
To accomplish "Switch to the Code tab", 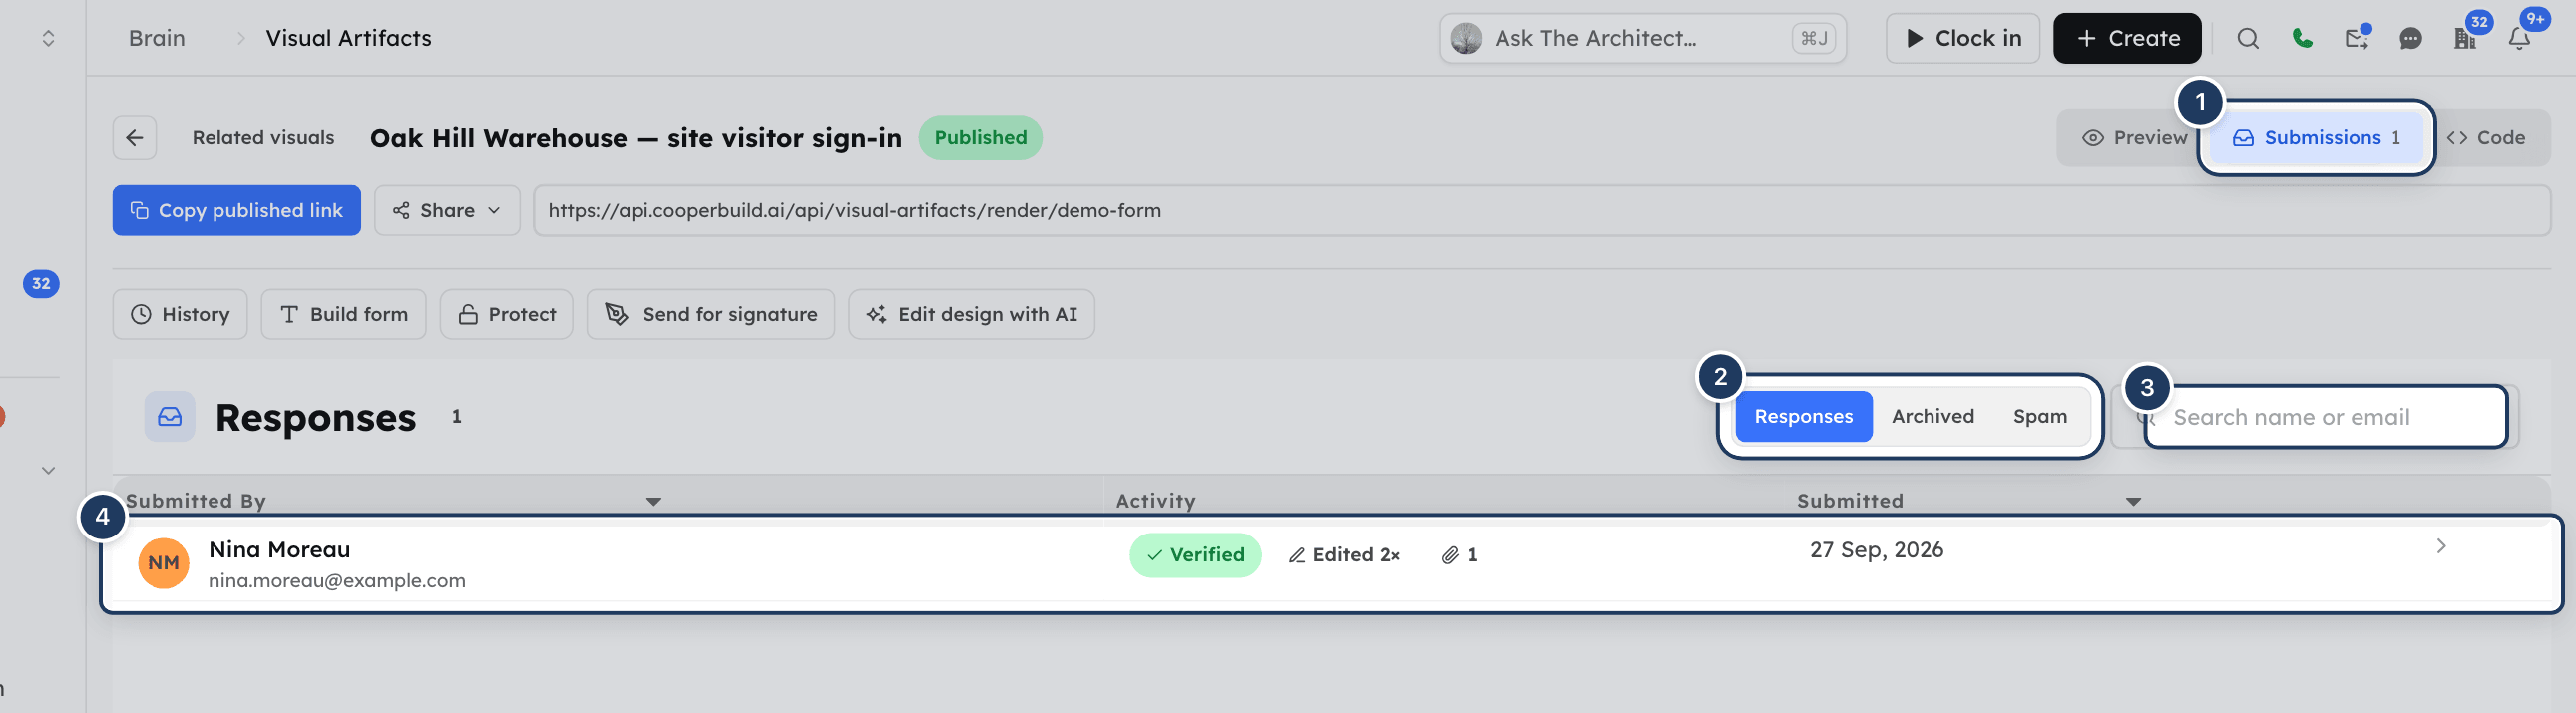I will click(2487, 137).
